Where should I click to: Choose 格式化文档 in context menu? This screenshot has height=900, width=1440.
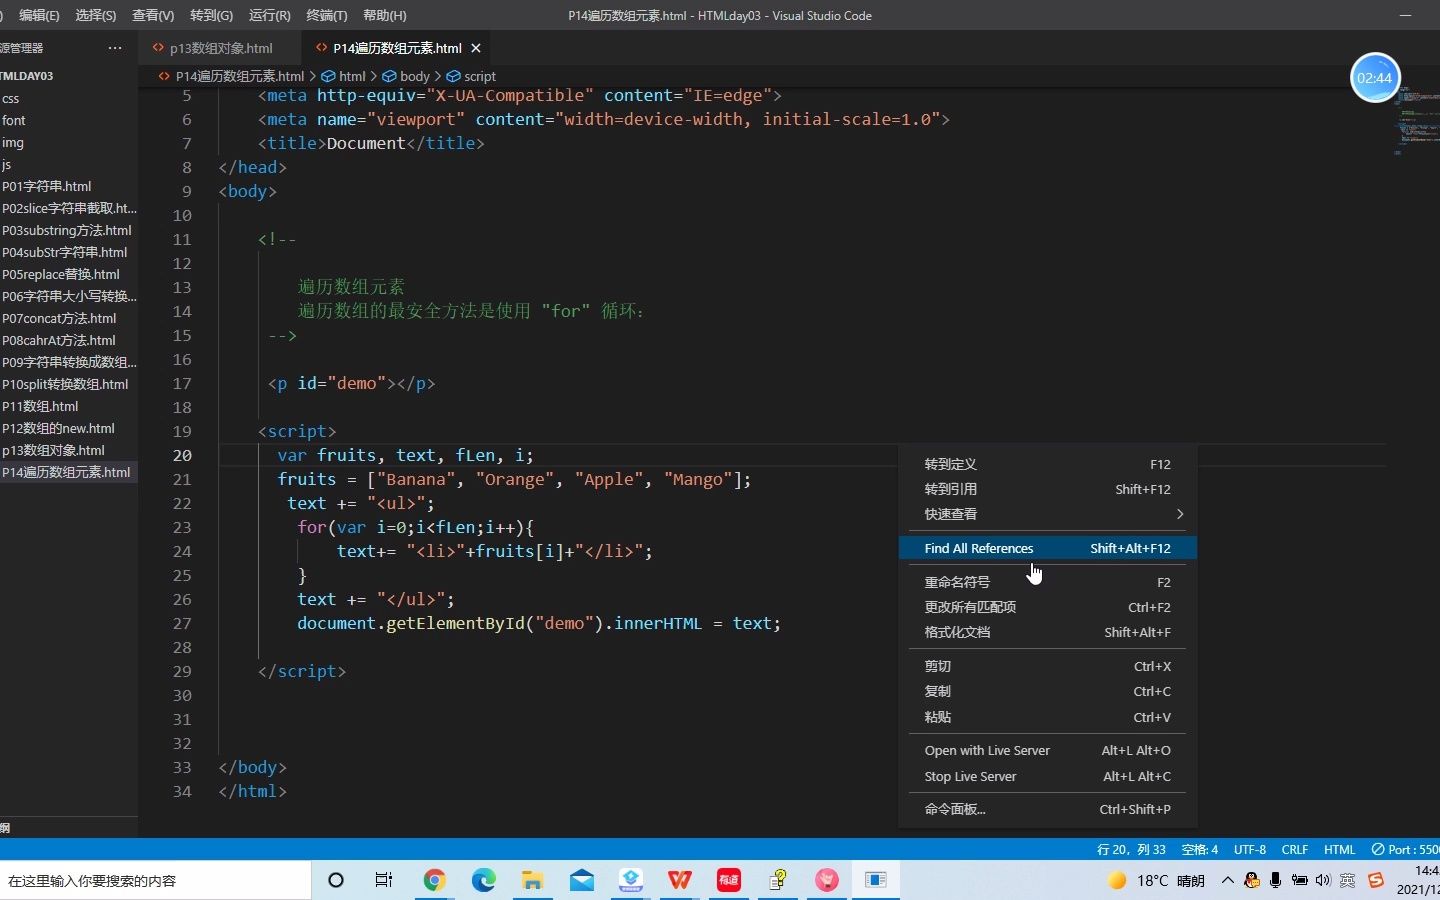[x=1047, y=632]
